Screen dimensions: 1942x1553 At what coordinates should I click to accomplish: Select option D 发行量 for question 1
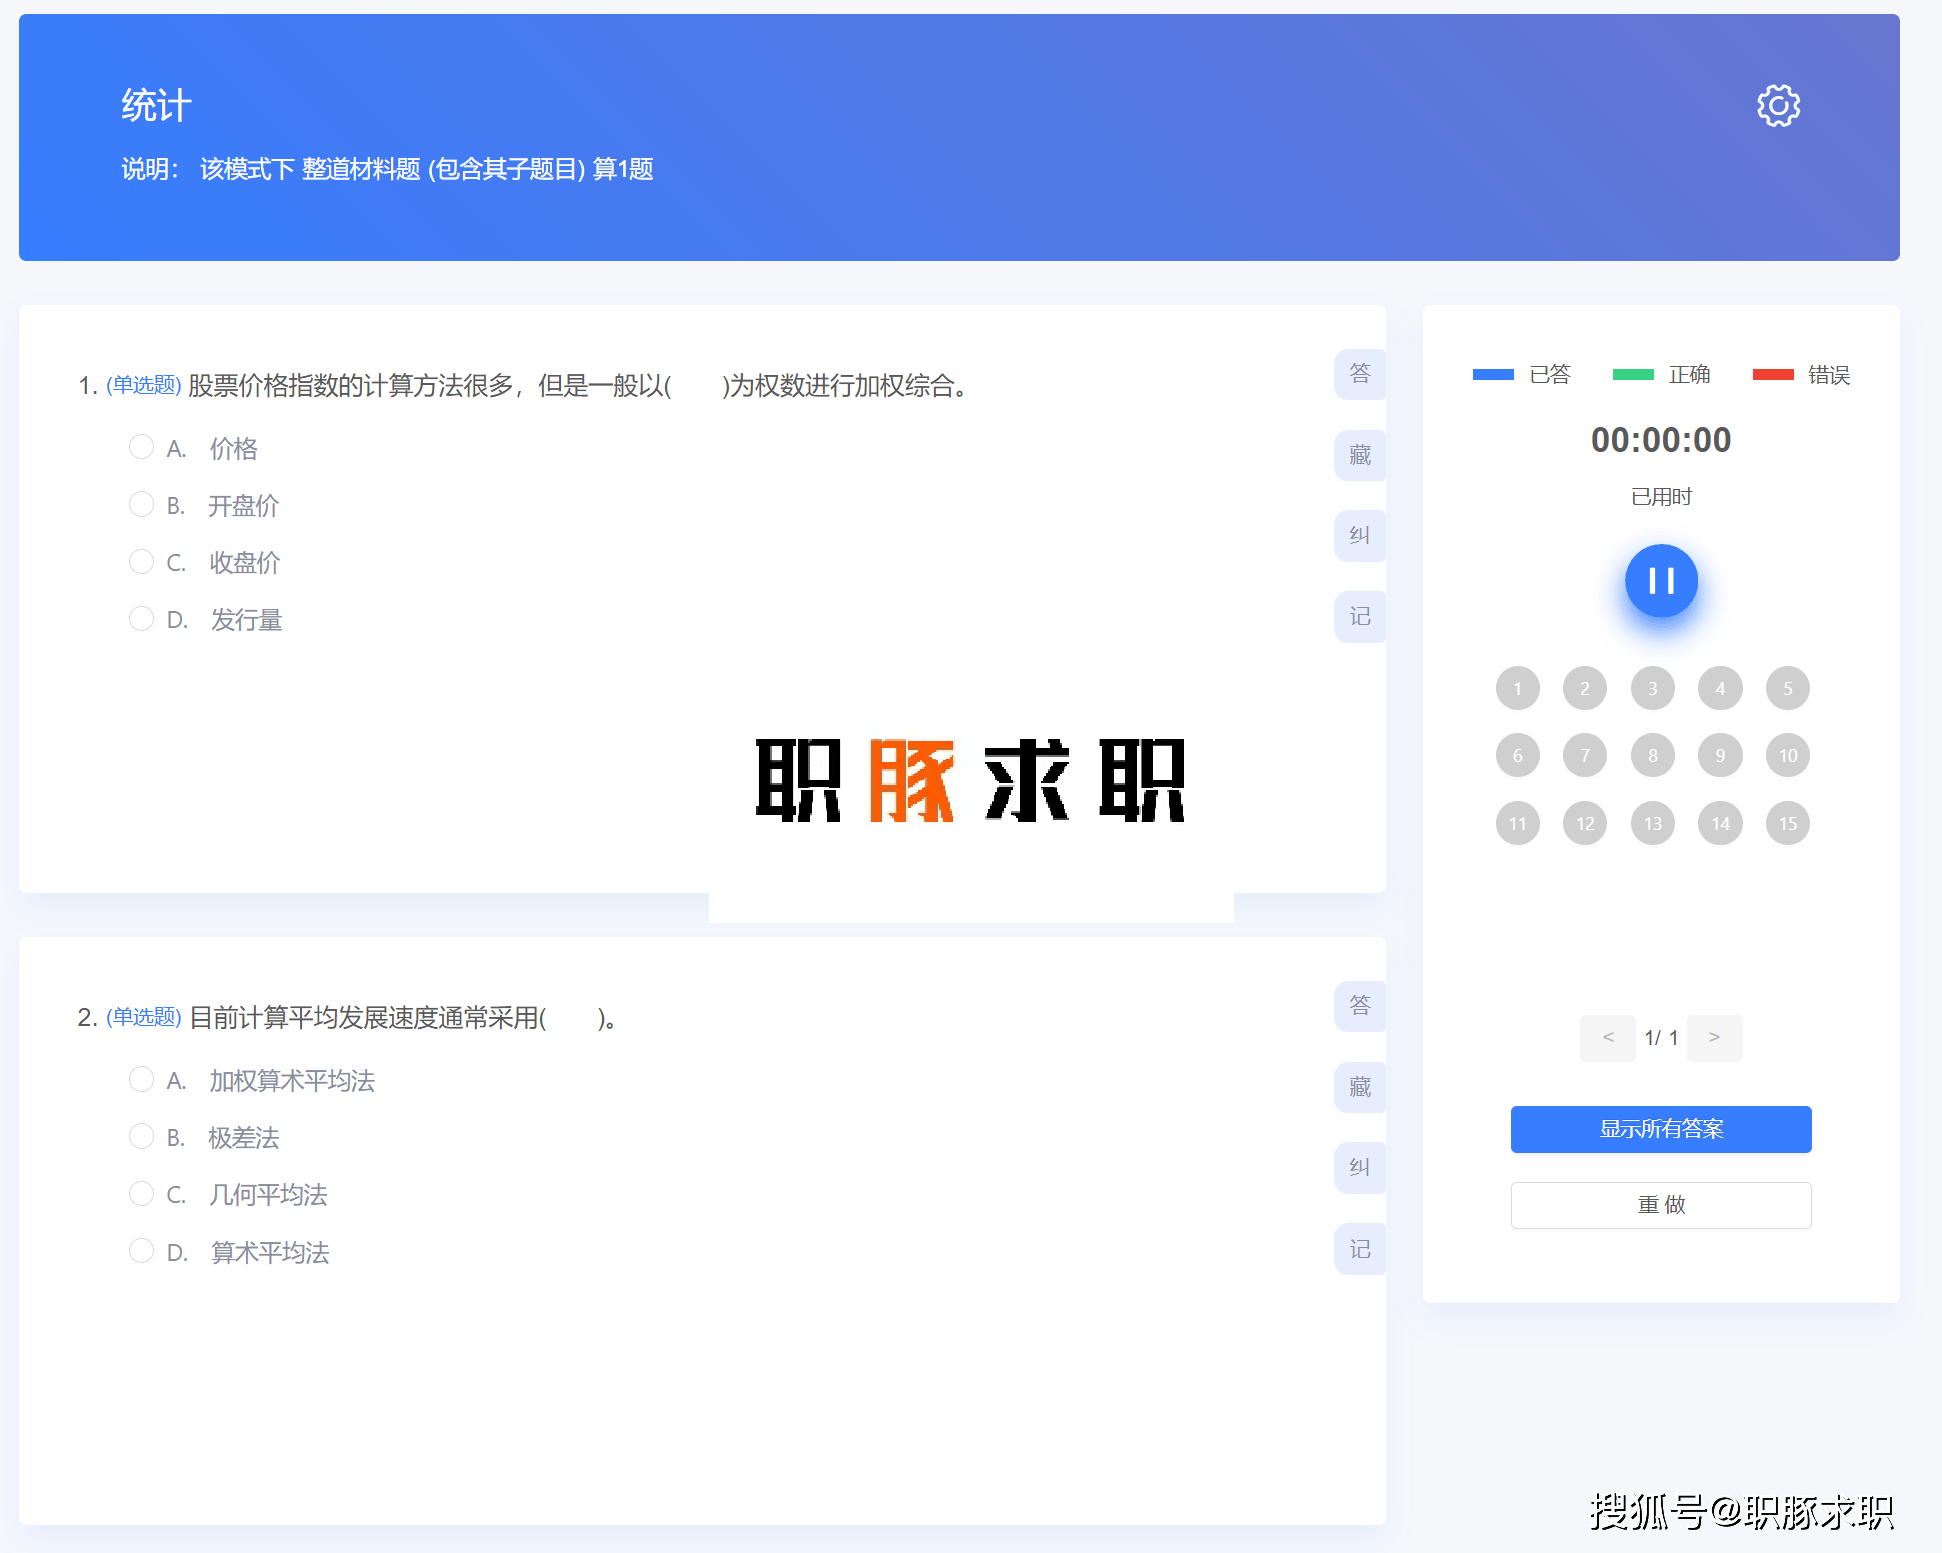(x=142, y=619)
